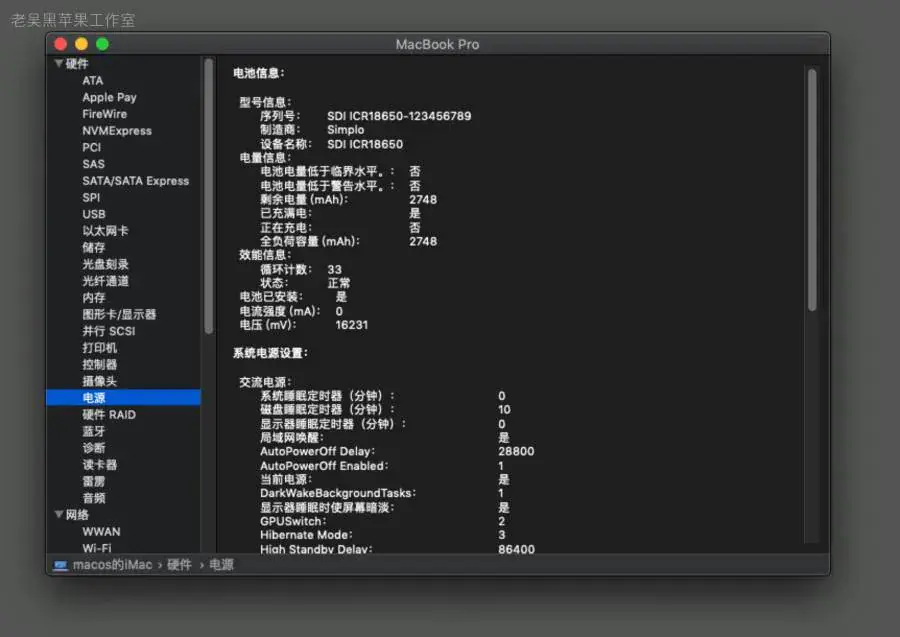
Task: Click 硬件 in the bottom path bar
Action: [x=179, y=565]
